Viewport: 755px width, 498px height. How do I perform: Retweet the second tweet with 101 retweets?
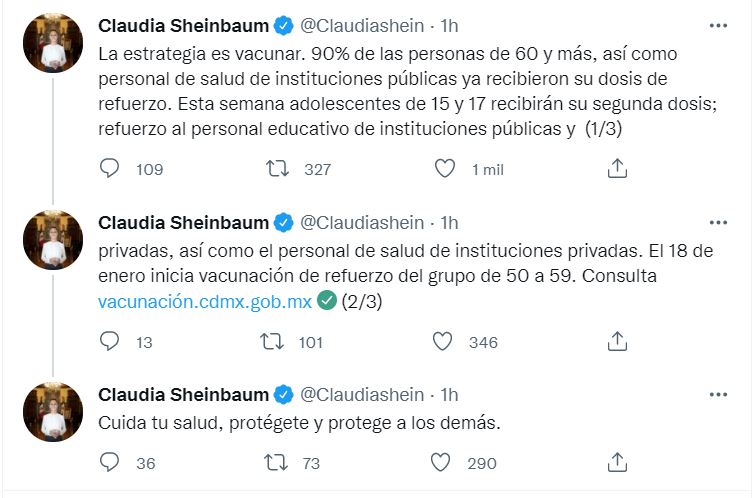pyautogui.click(x=272, y=342)
